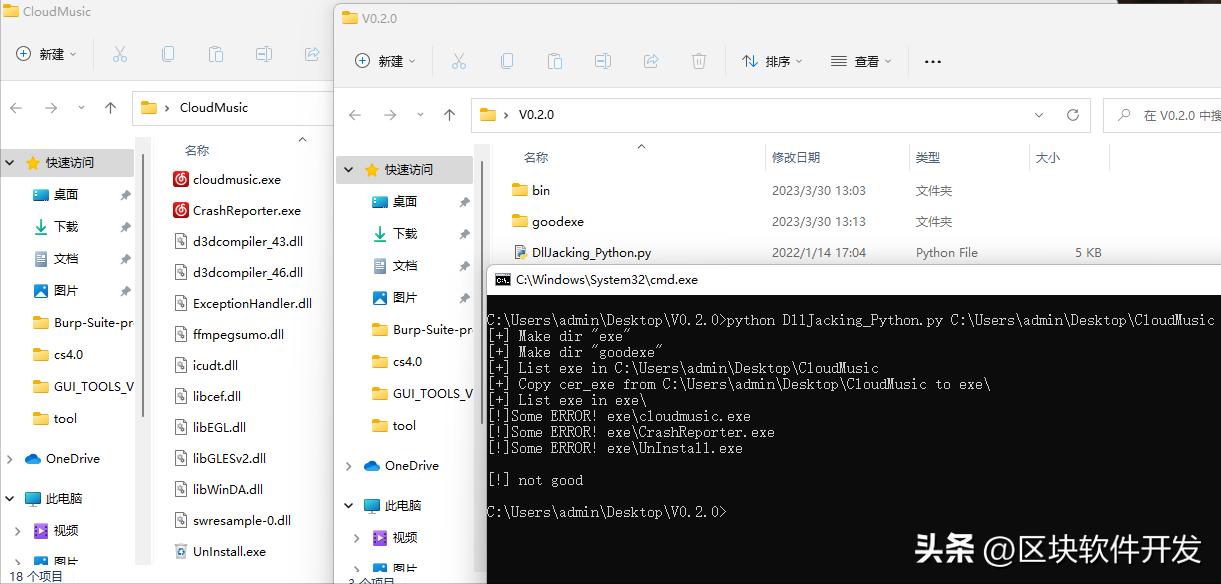1221x584 pixels.
Task: Click the Copy icon in V0.2.0 toolbar
Action: pos(507,61)
